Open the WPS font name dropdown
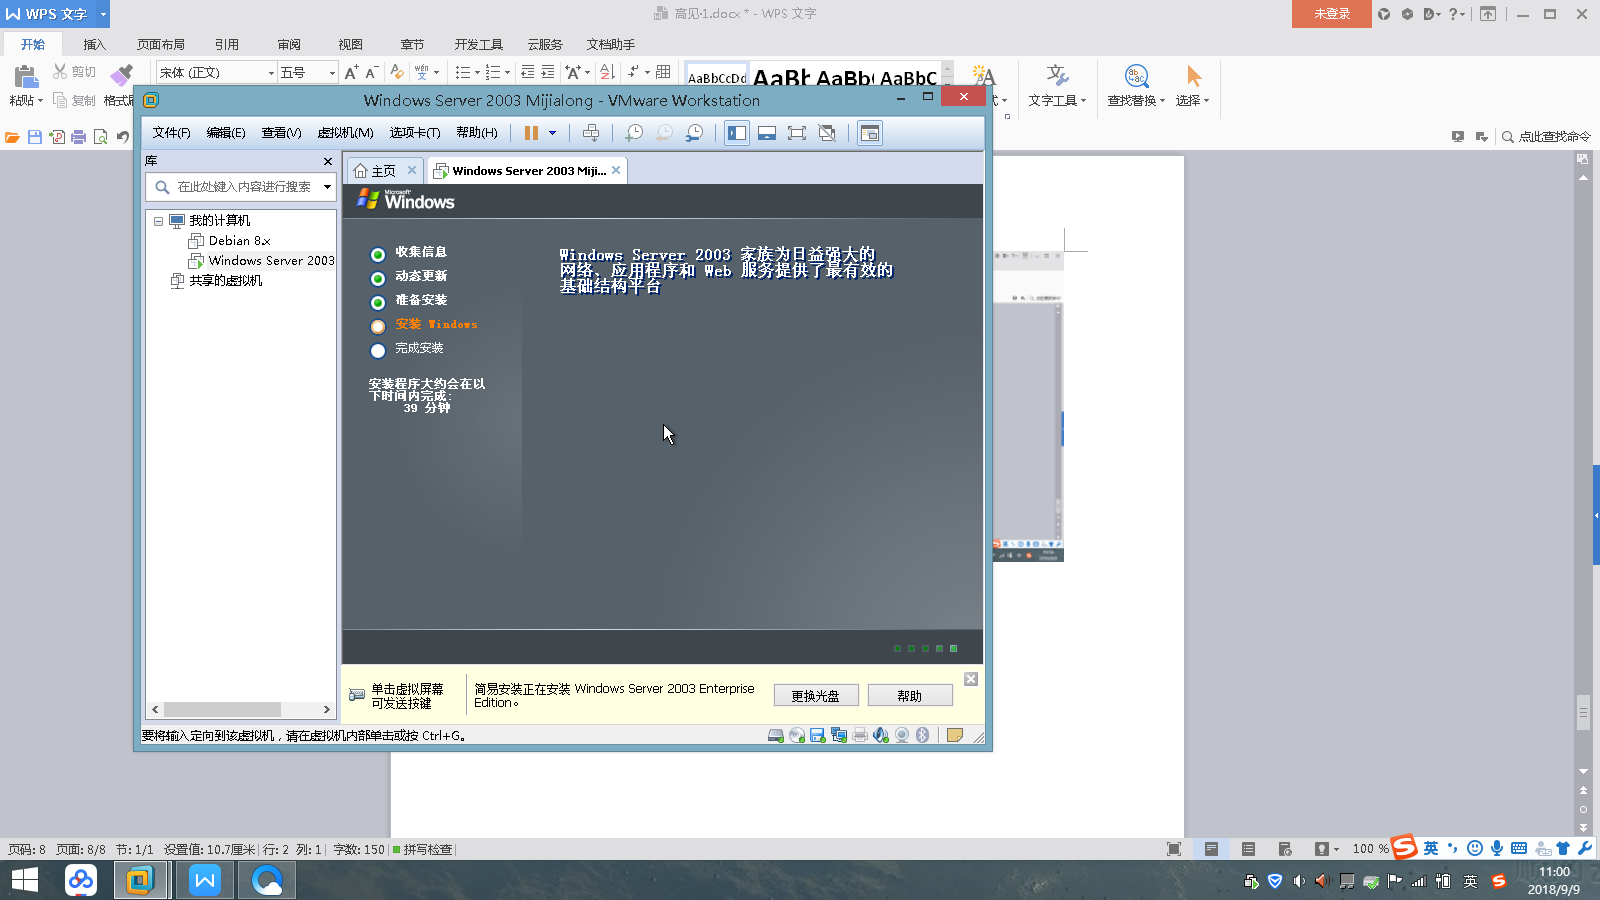1600x900 pixels. point(270,73)
